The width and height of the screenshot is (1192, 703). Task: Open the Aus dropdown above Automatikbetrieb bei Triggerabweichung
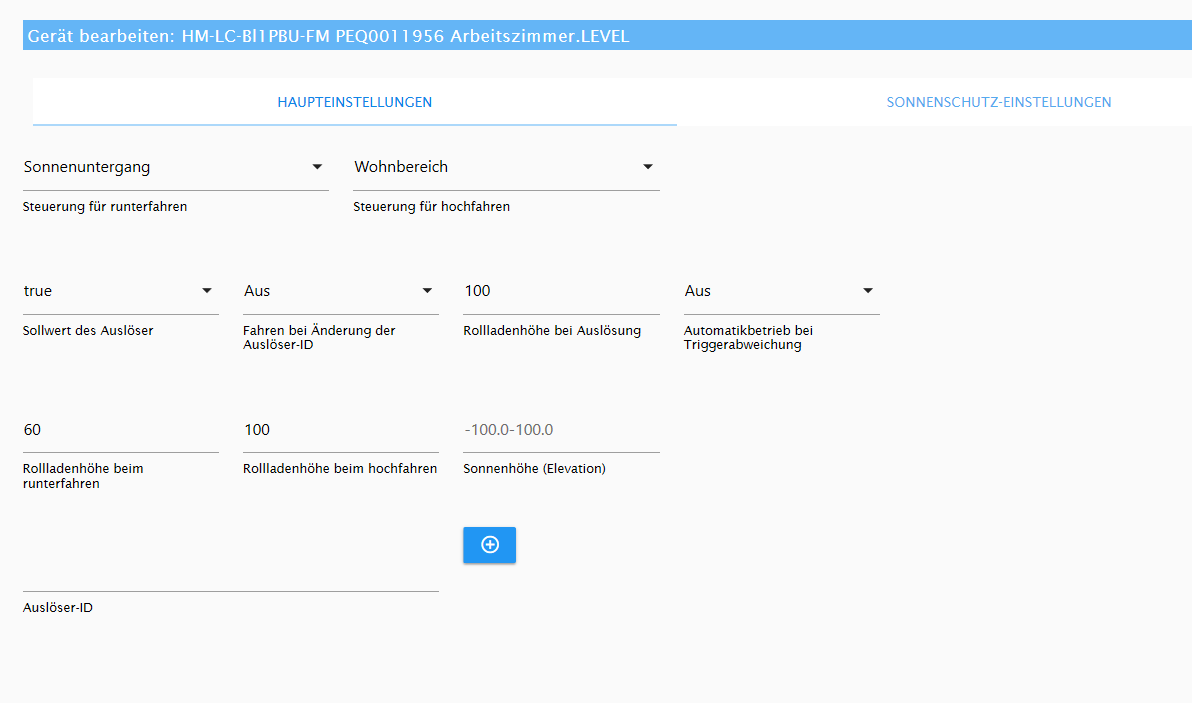pyautogui.click(x=781, y=291)
